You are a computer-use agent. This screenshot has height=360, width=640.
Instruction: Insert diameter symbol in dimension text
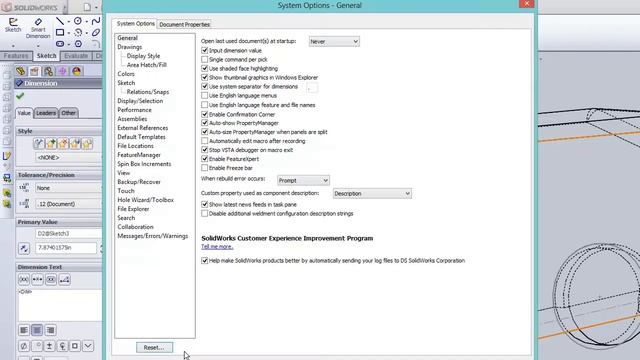click(24, 346)
